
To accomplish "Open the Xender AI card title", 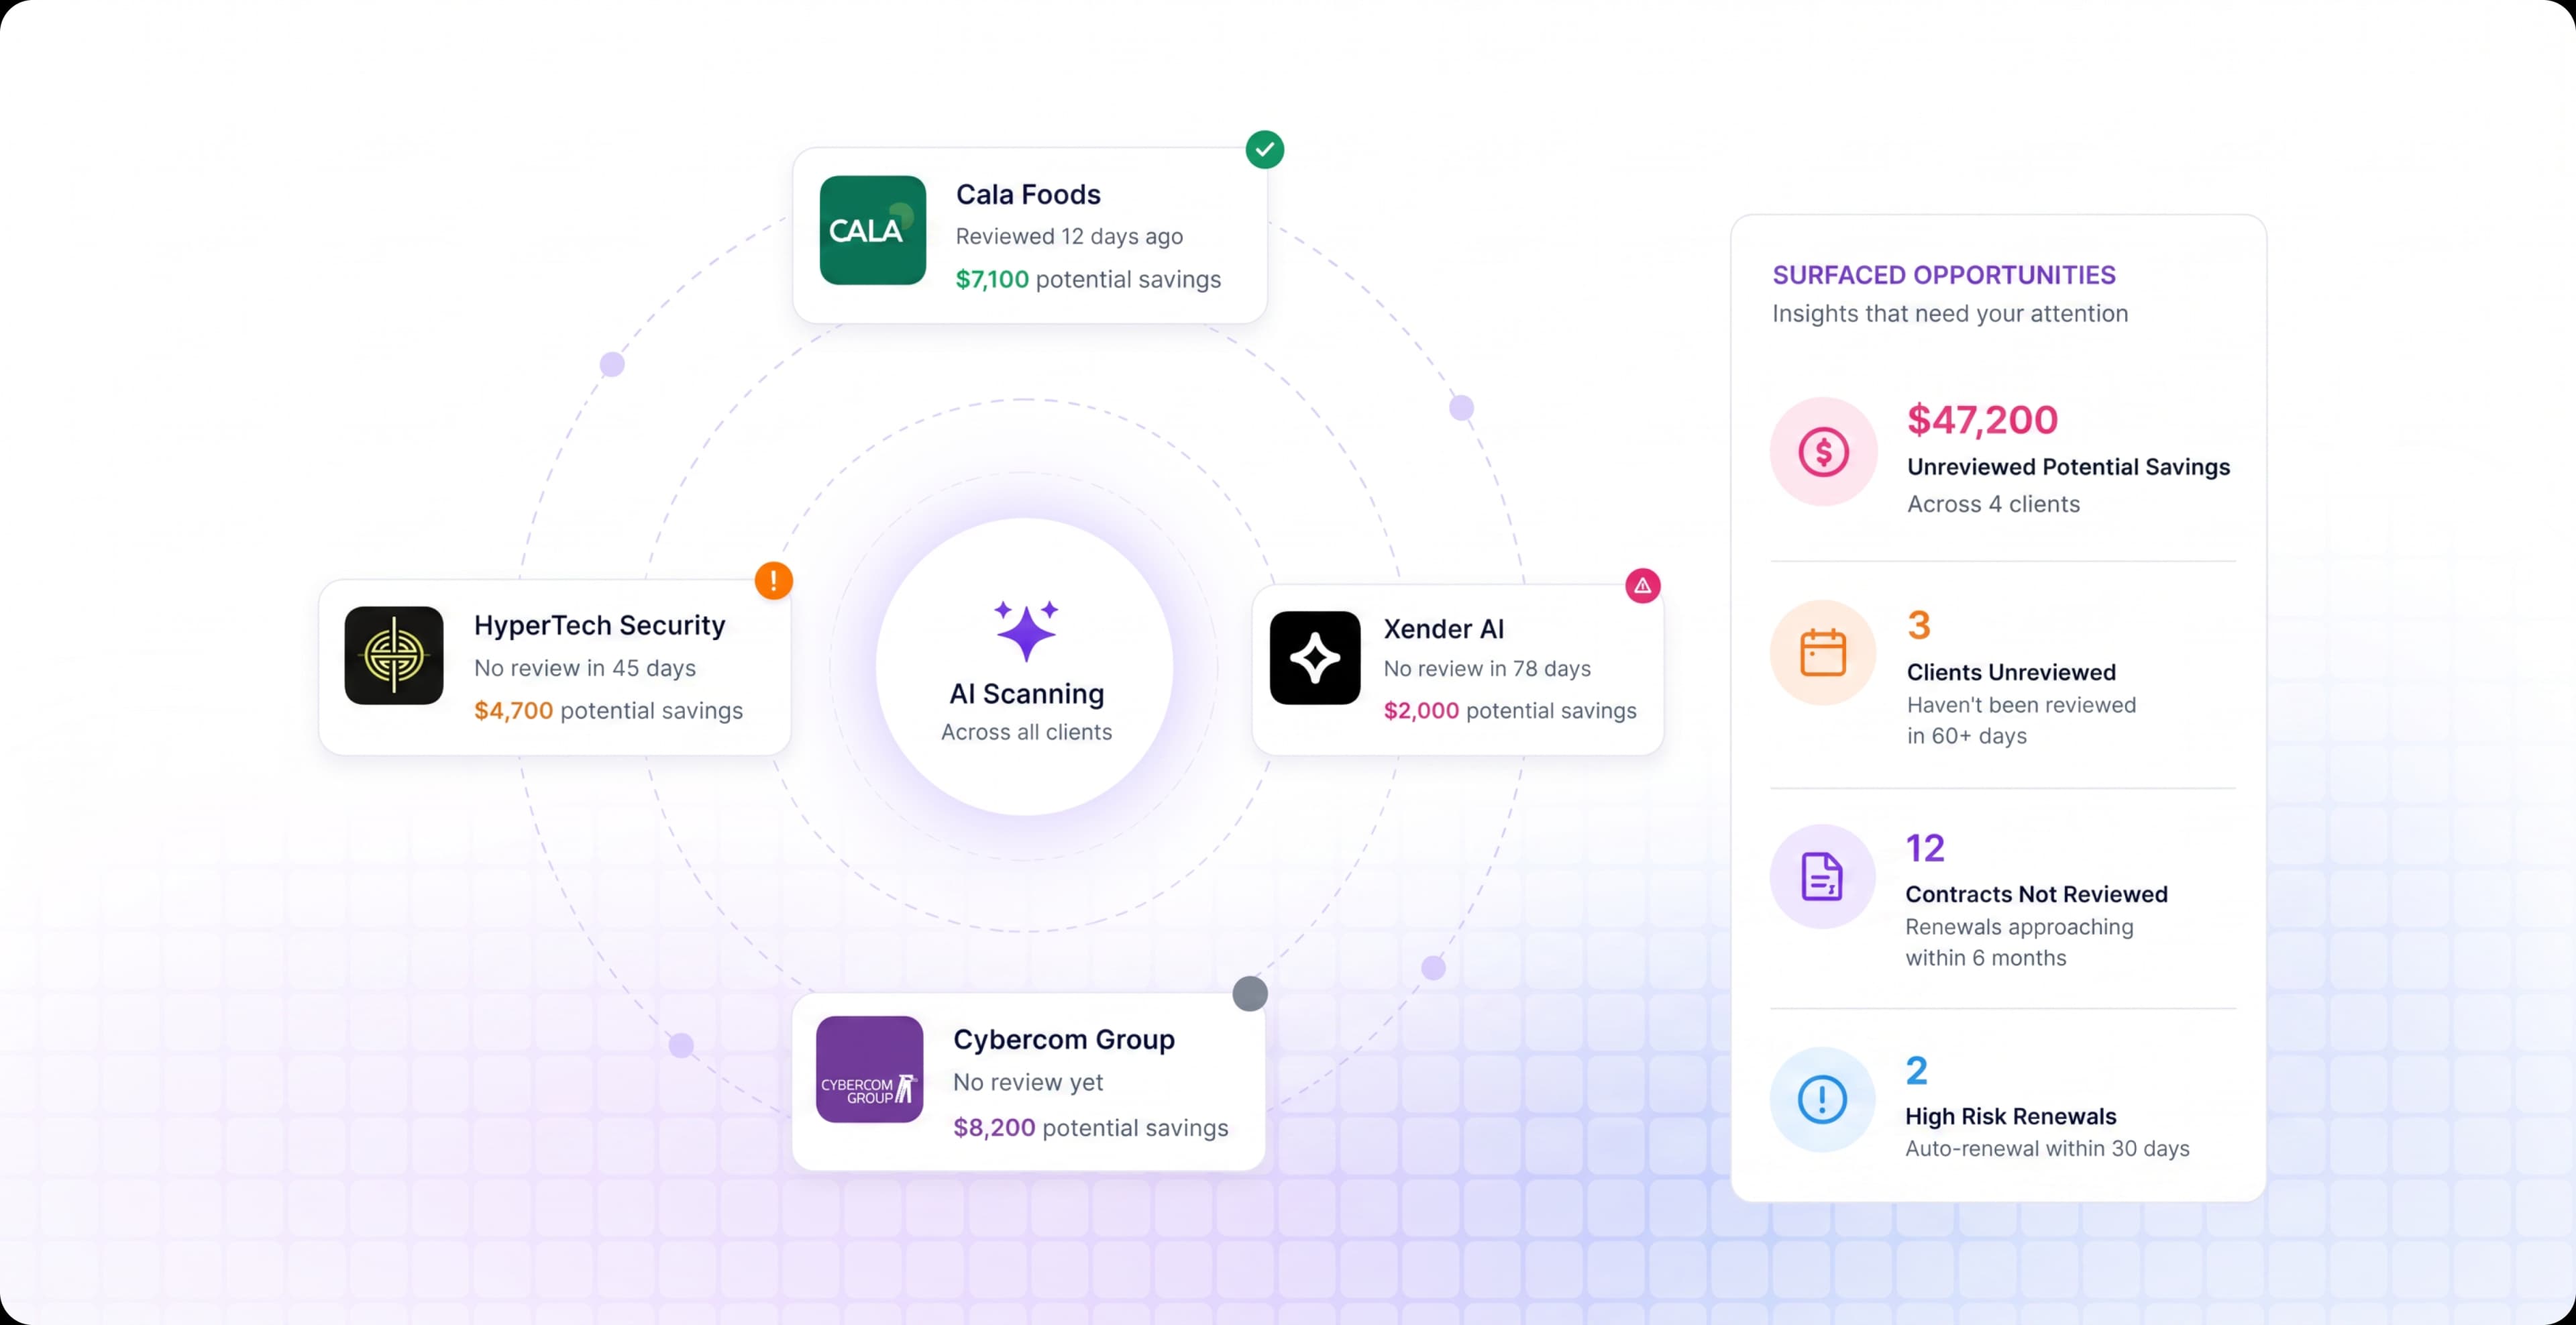I will (1444, 629).
